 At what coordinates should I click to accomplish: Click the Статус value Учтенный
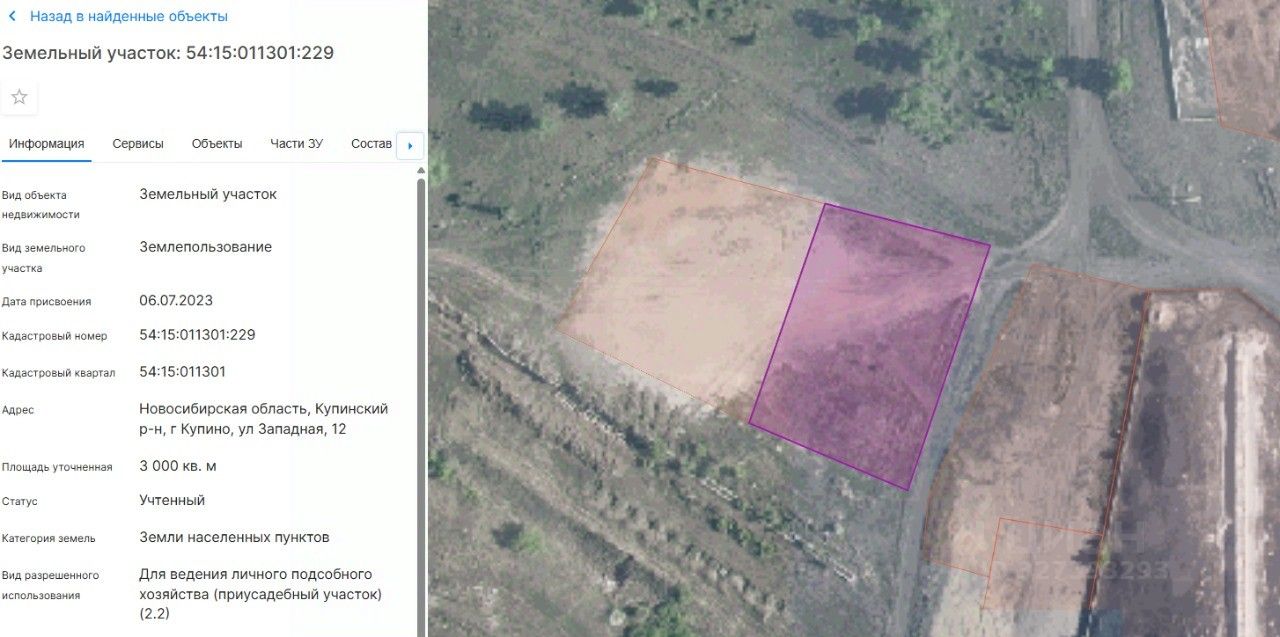172,500
